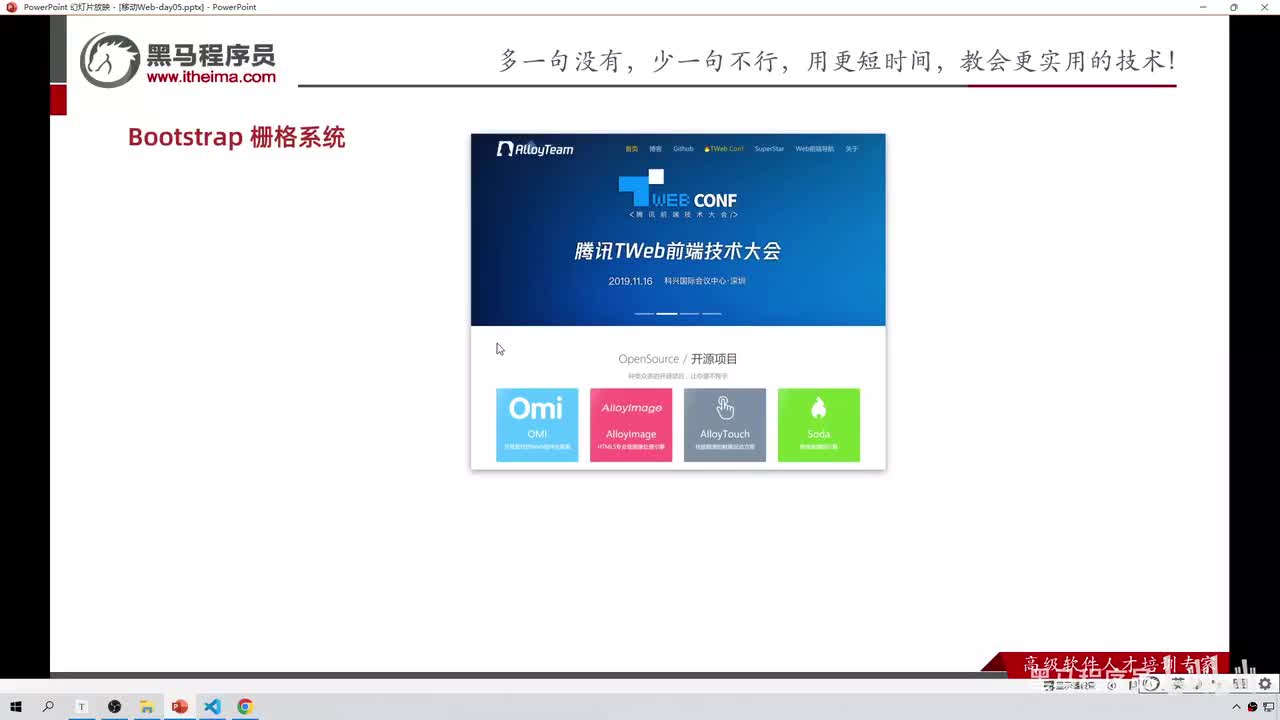Screen dimensions: 1280x720
Task: Click 腾讯TWeb前端技术大会 heading
Action: 677,251
